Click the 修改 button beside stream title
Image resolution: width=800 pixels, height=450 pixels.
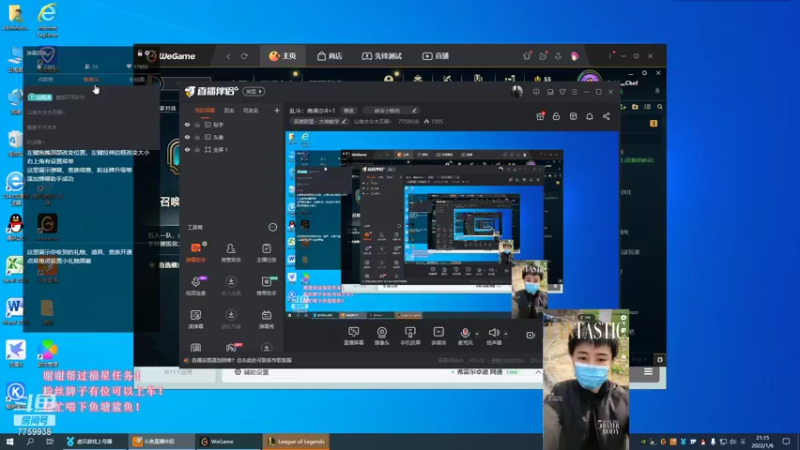(x=348, y=110)
